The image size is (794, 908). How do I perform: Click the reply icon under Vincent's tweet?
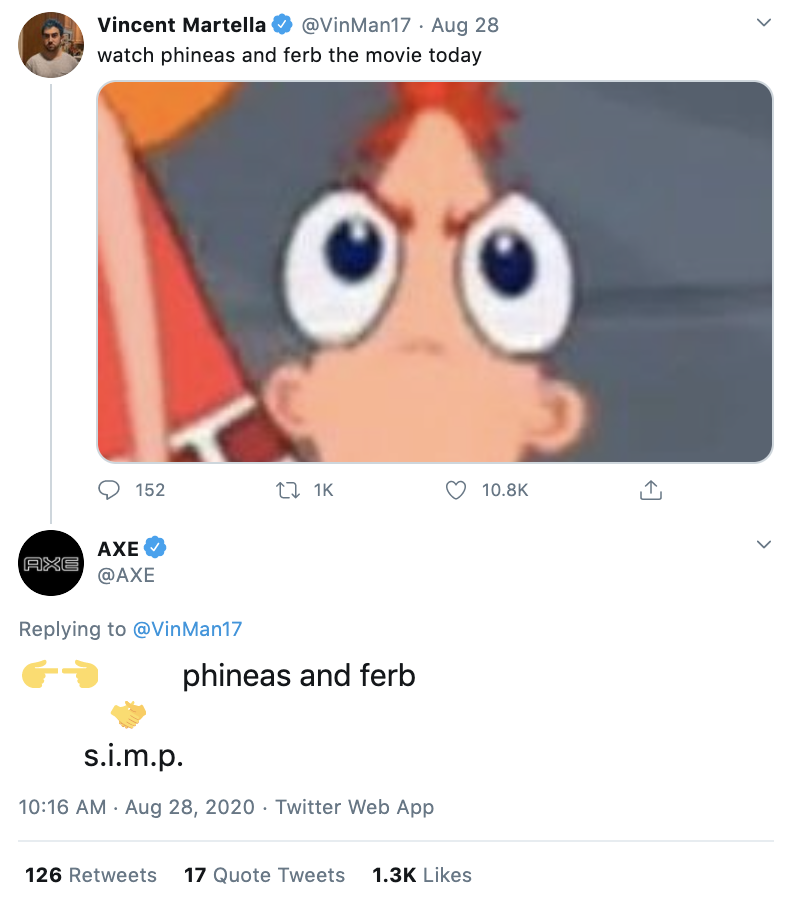[x=109, y=490]
